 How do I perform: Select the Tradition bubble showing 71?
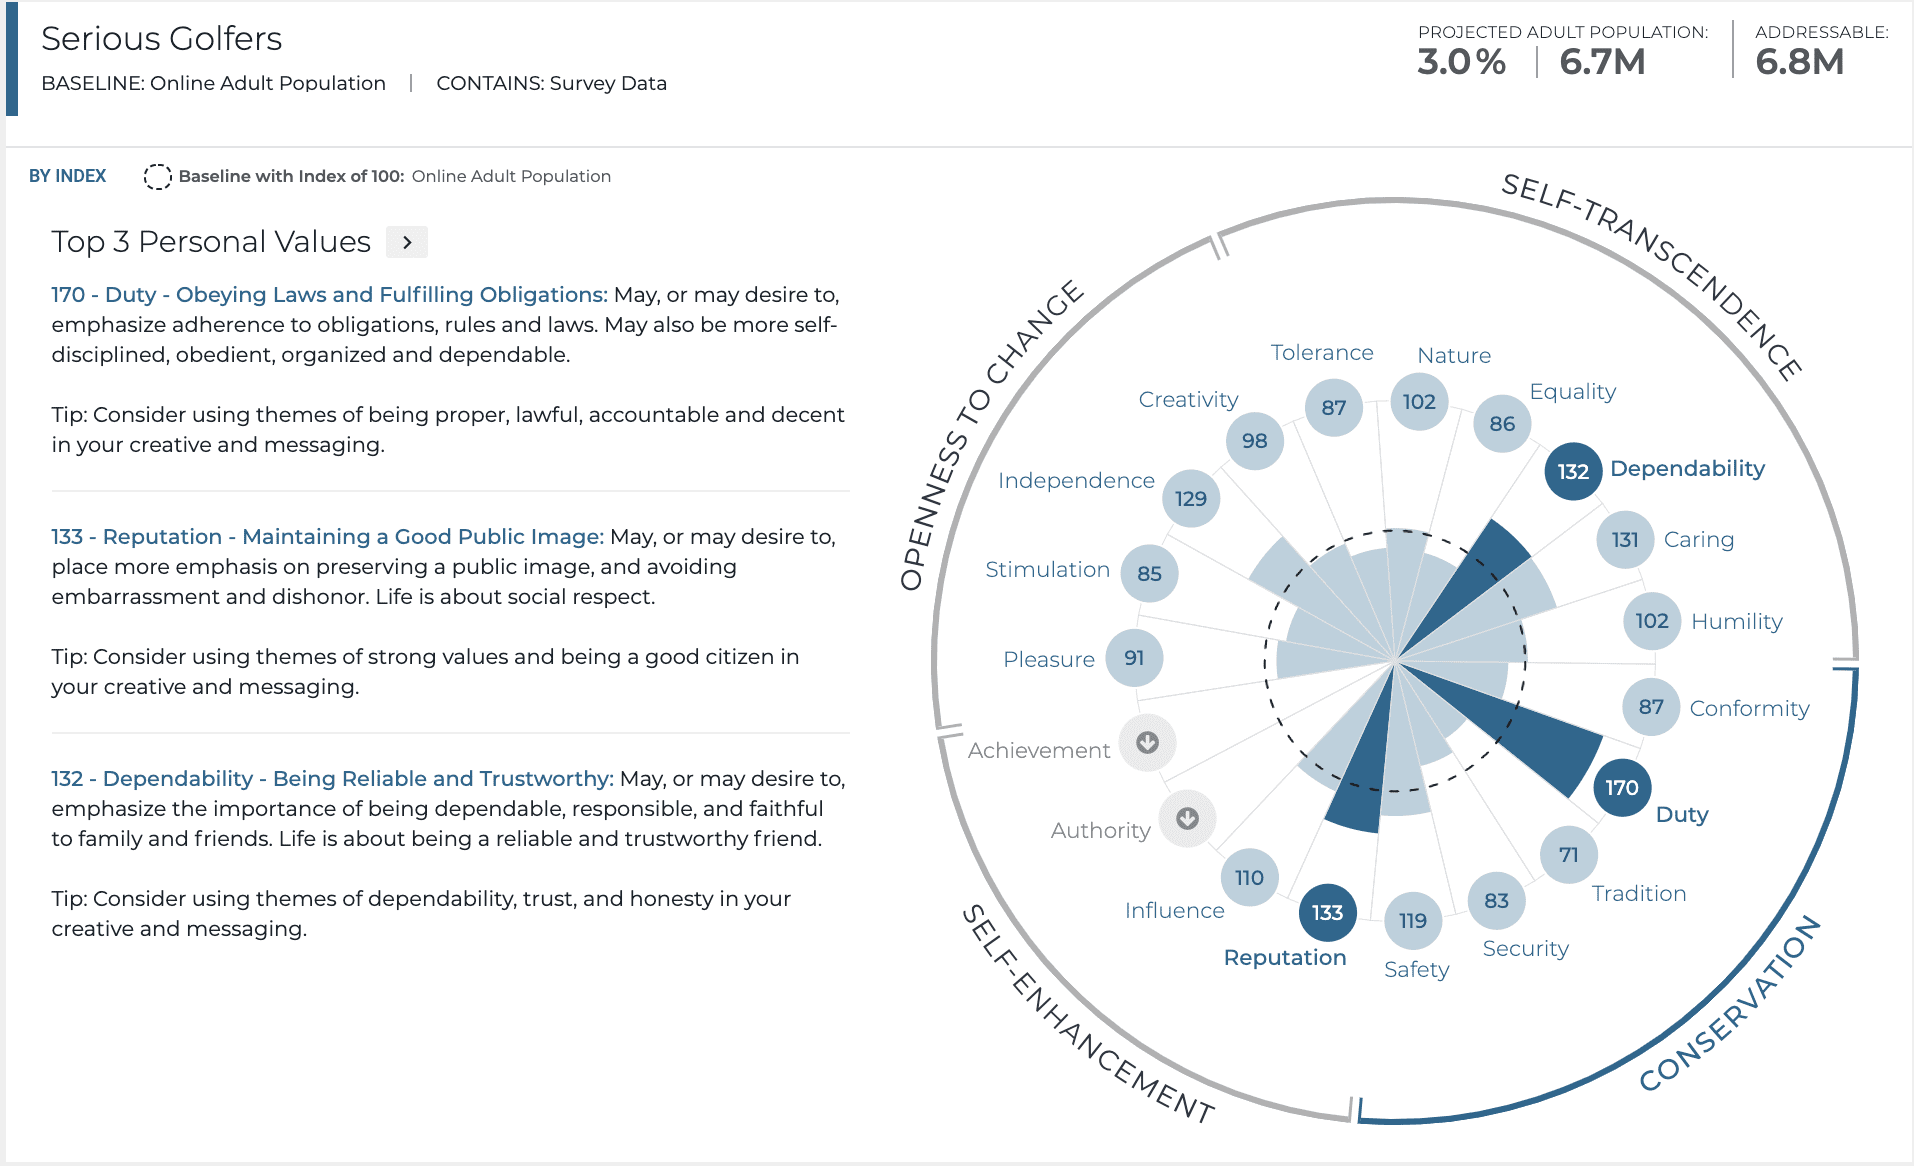(x=1567, y=854)
